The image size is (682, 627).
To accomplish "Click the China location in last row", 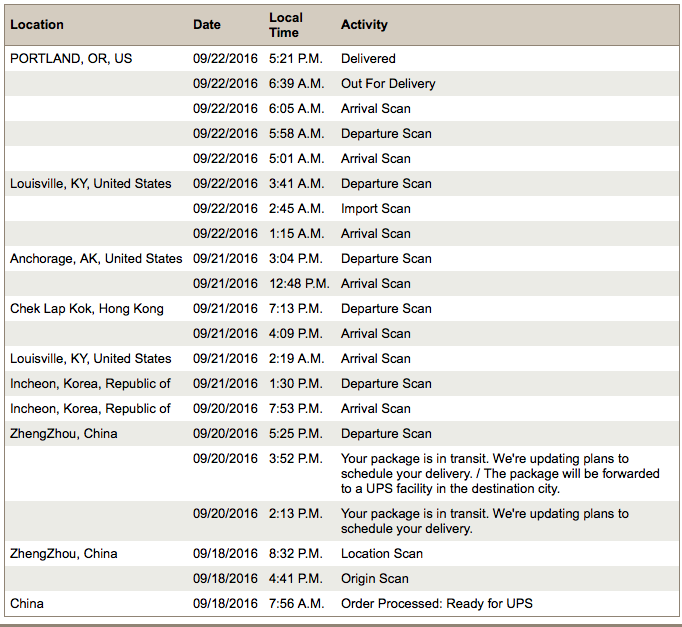I will click(27, 604).
